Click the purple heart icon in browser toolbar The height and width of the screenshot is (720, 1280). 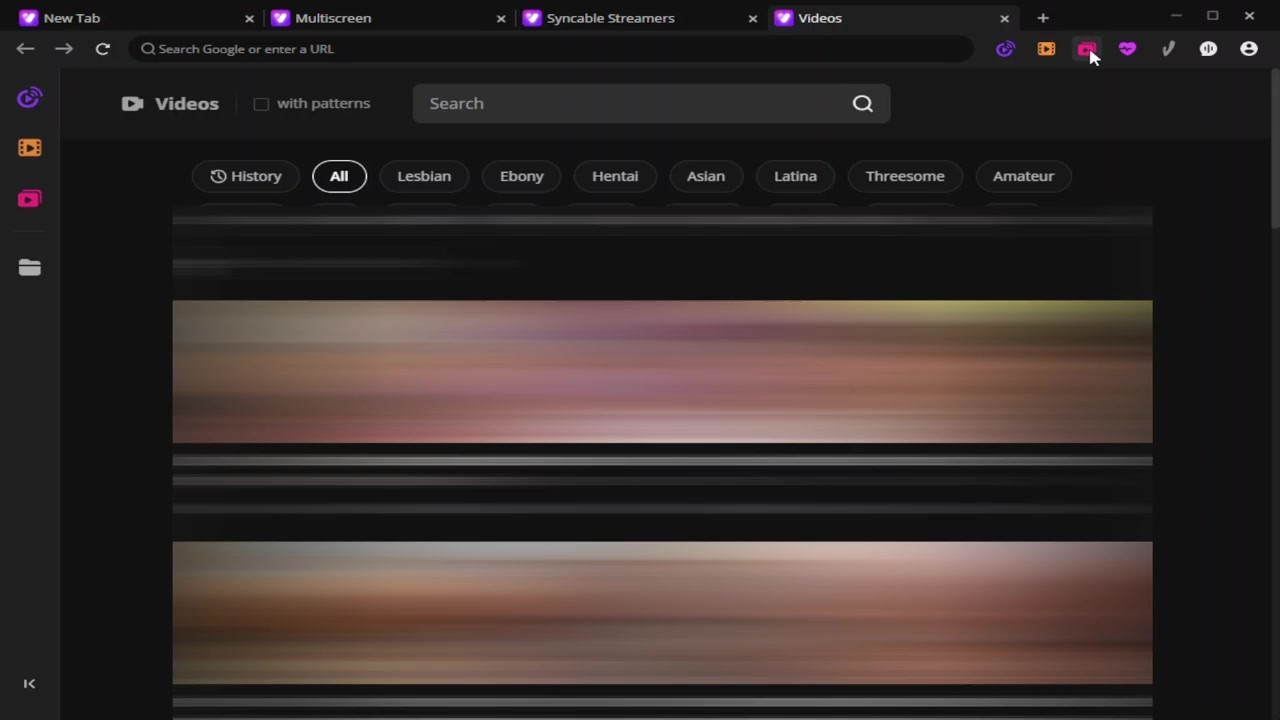click(x=1127, y=49)
